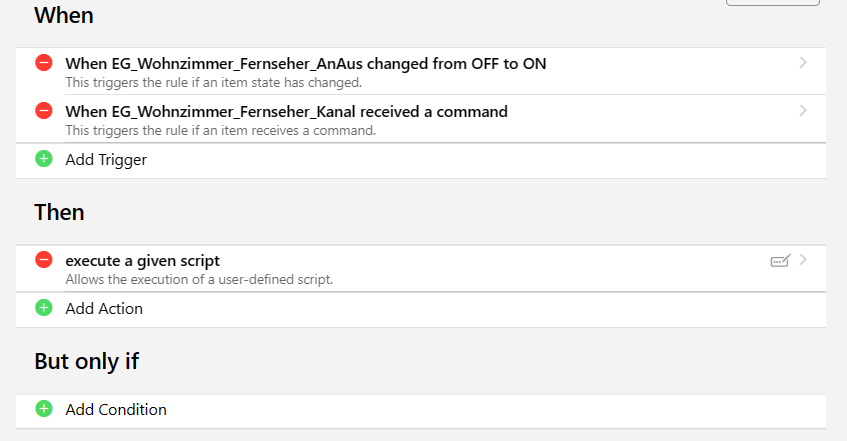The width and height of the screenshot is (847, 441).
Task: Delete the EG_Wohnzimmer_Fernseher_Kanal trigger with red minus
Action: pyautogui.click(x=44, y=111)
